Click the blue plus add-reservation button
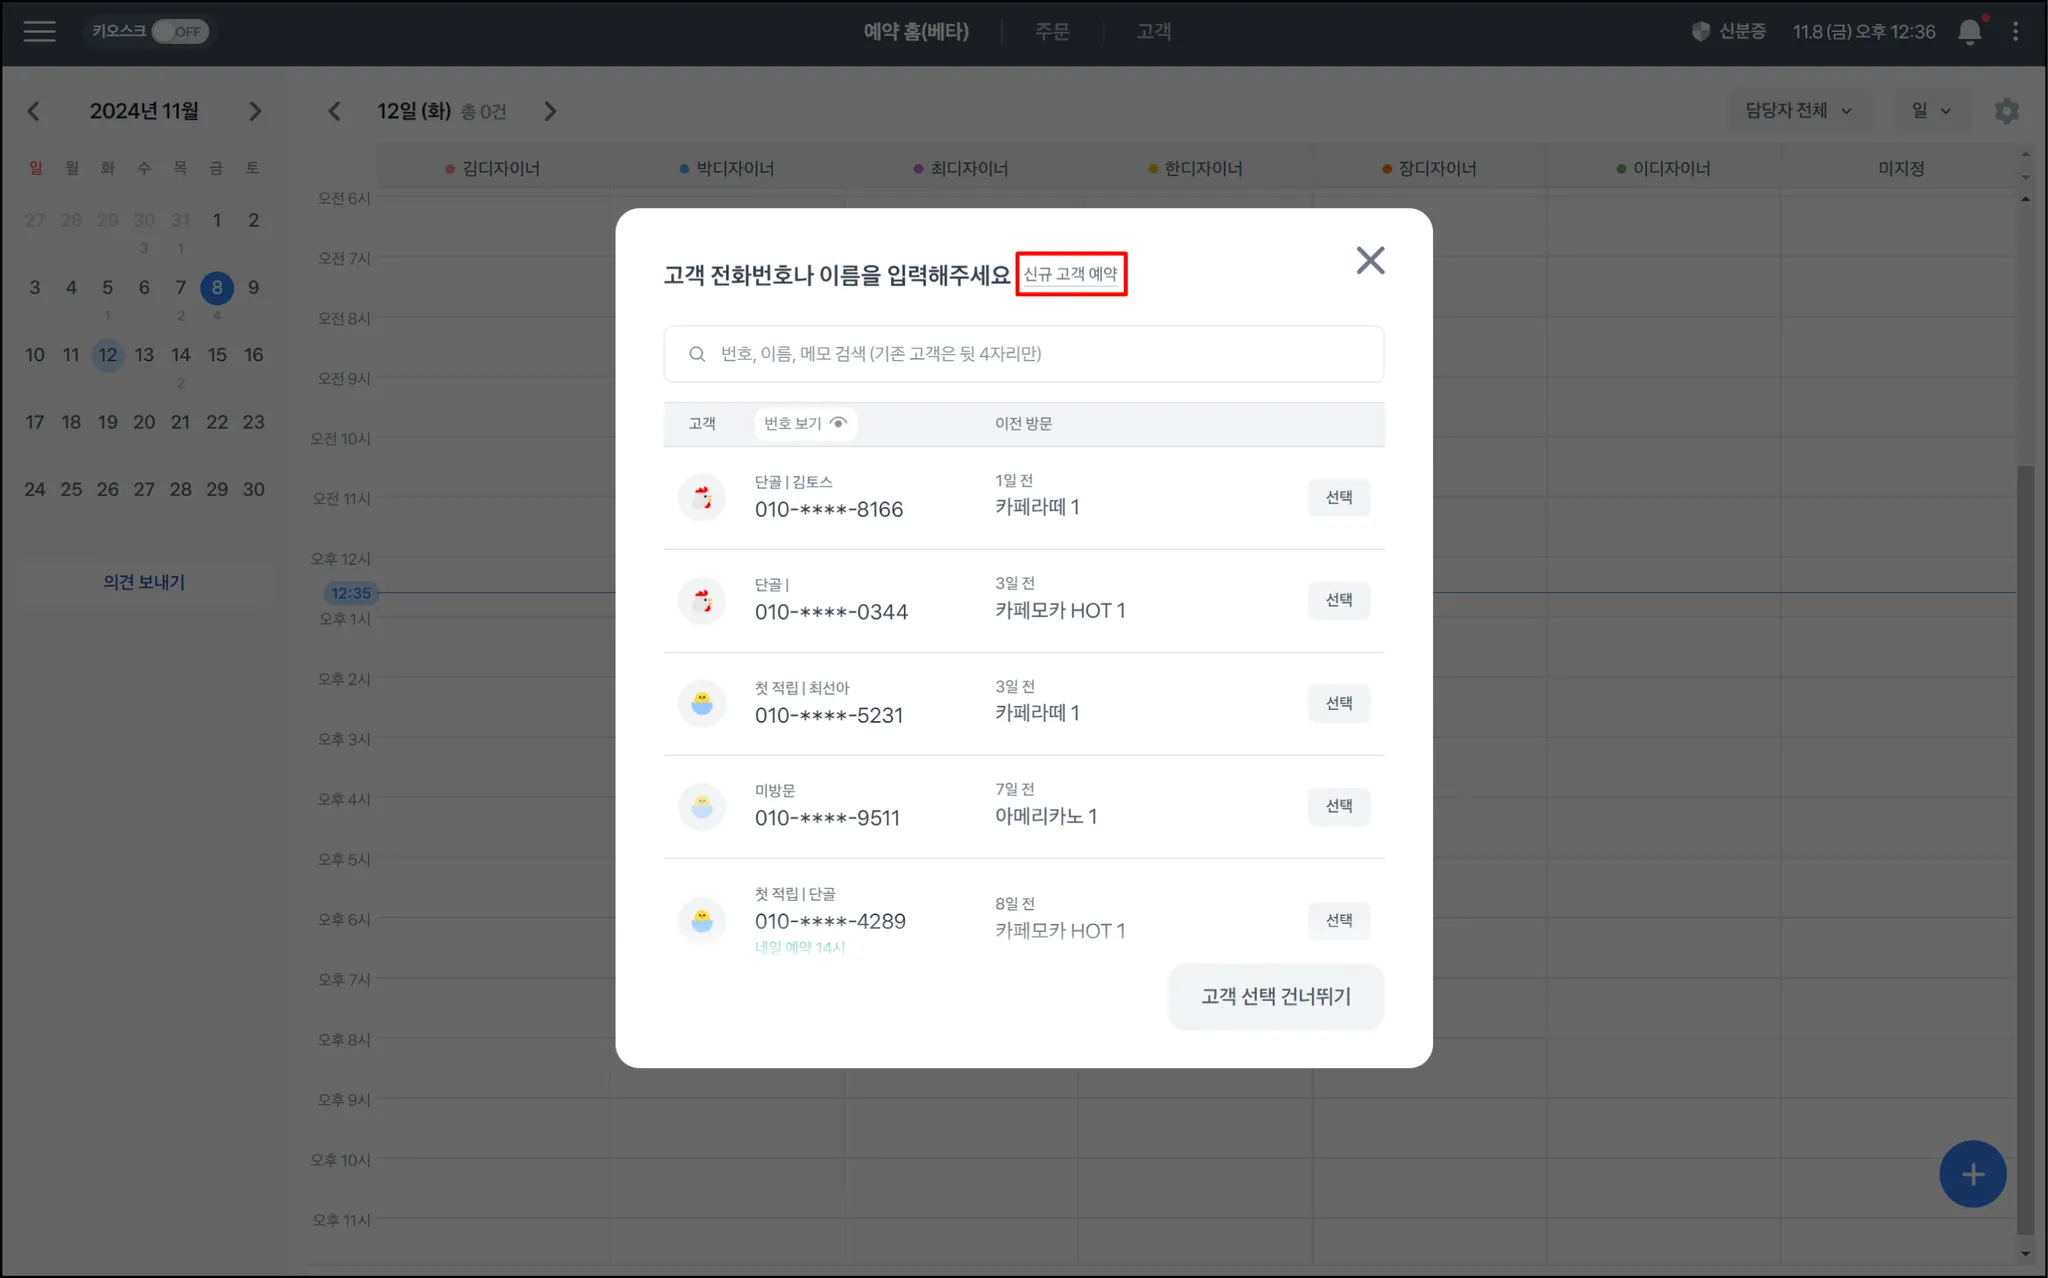Image resolution: width=2048 pixels, height=1278 pixels. [x=1972, y=1174]
